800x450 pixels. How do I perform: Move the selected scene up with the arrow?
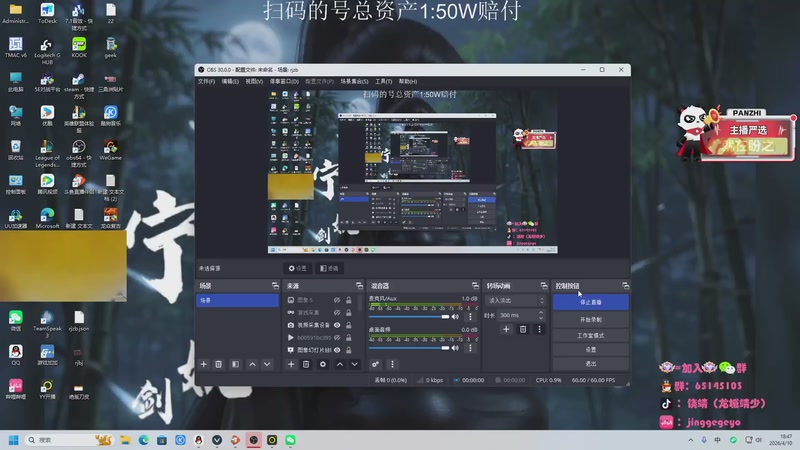point(252,364)
